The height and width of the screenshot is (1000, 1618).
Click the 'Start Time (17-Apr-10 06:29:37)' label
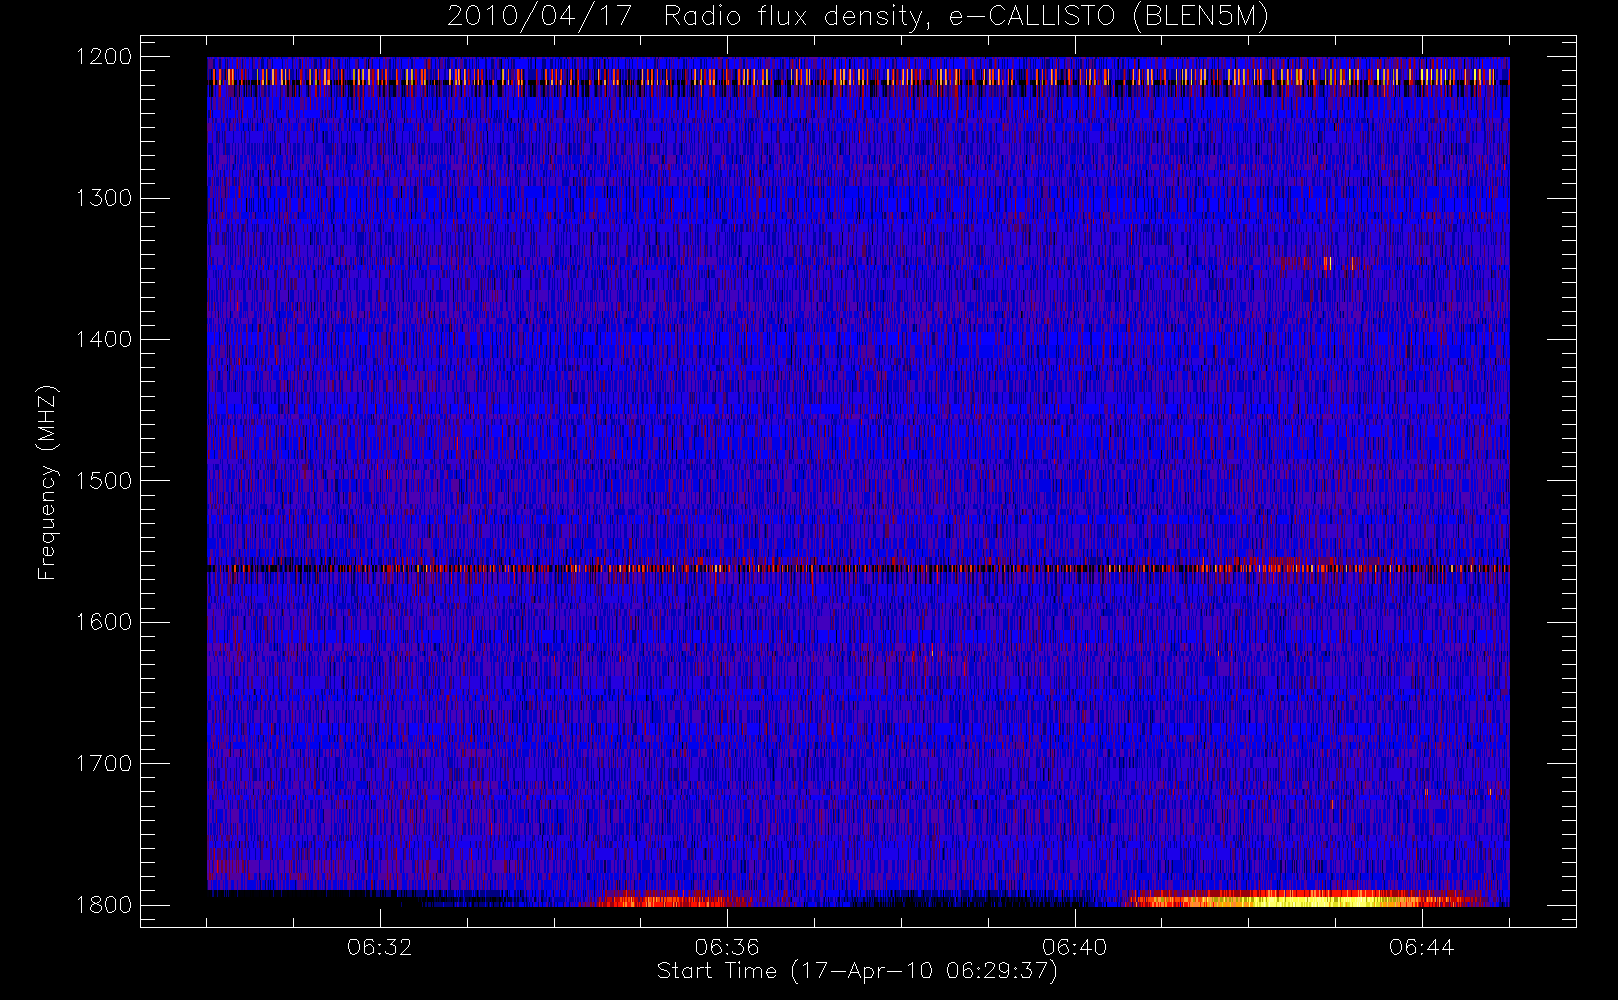857,971
